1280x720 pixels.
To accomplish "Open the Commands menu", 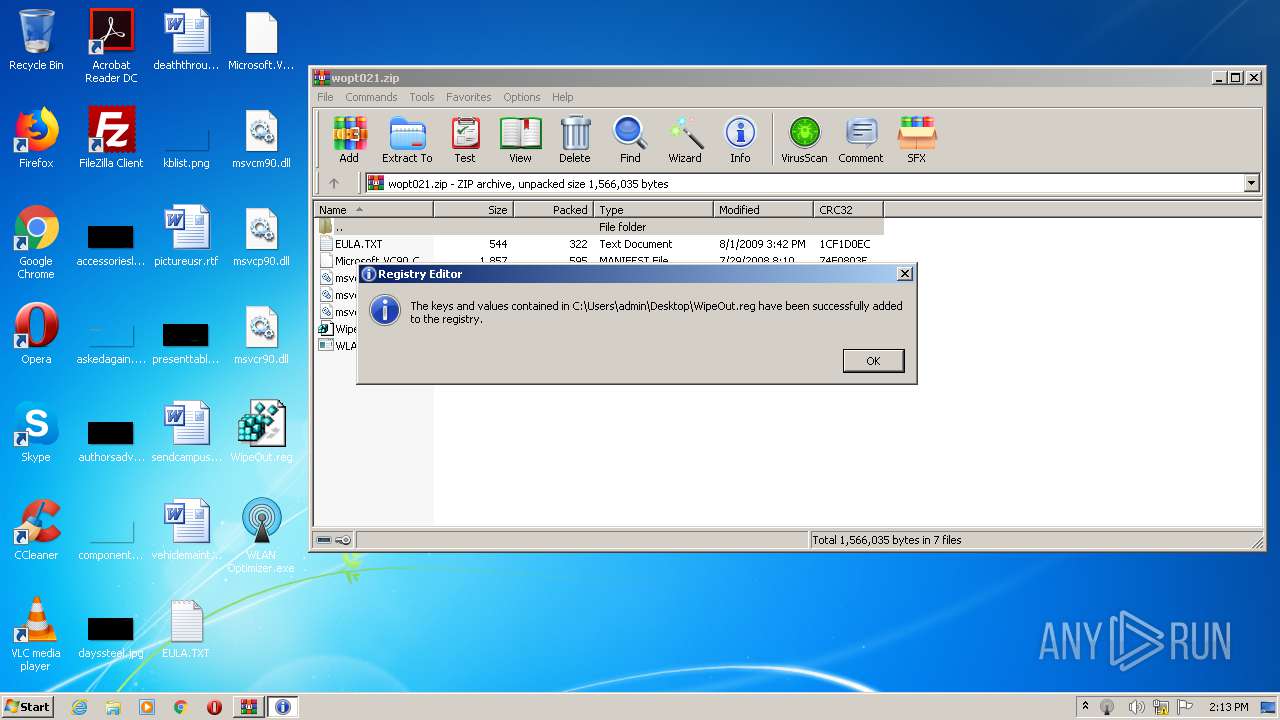I will tap(371, 97).
